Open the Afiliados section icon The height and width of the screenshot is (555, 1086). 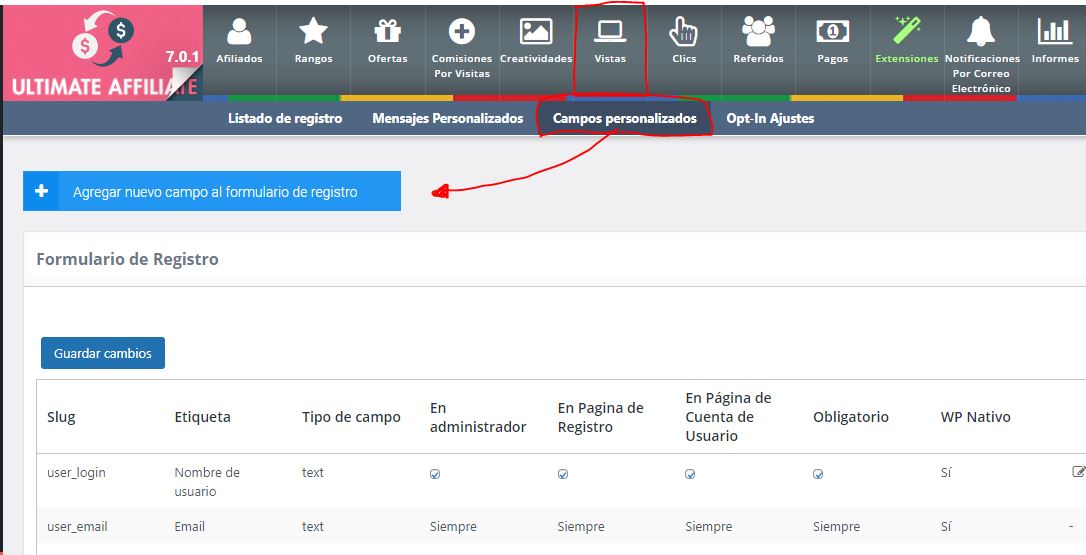coord(239,32)
